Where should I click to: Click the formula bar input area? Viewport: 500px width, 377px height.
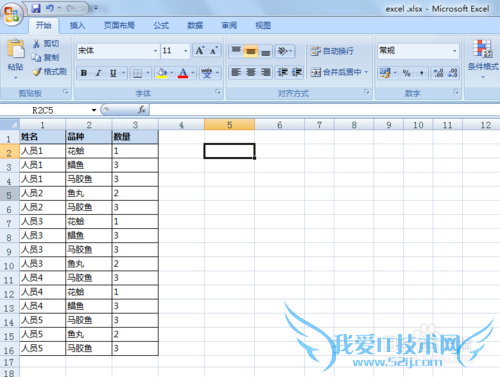click(x=325, y=110)
